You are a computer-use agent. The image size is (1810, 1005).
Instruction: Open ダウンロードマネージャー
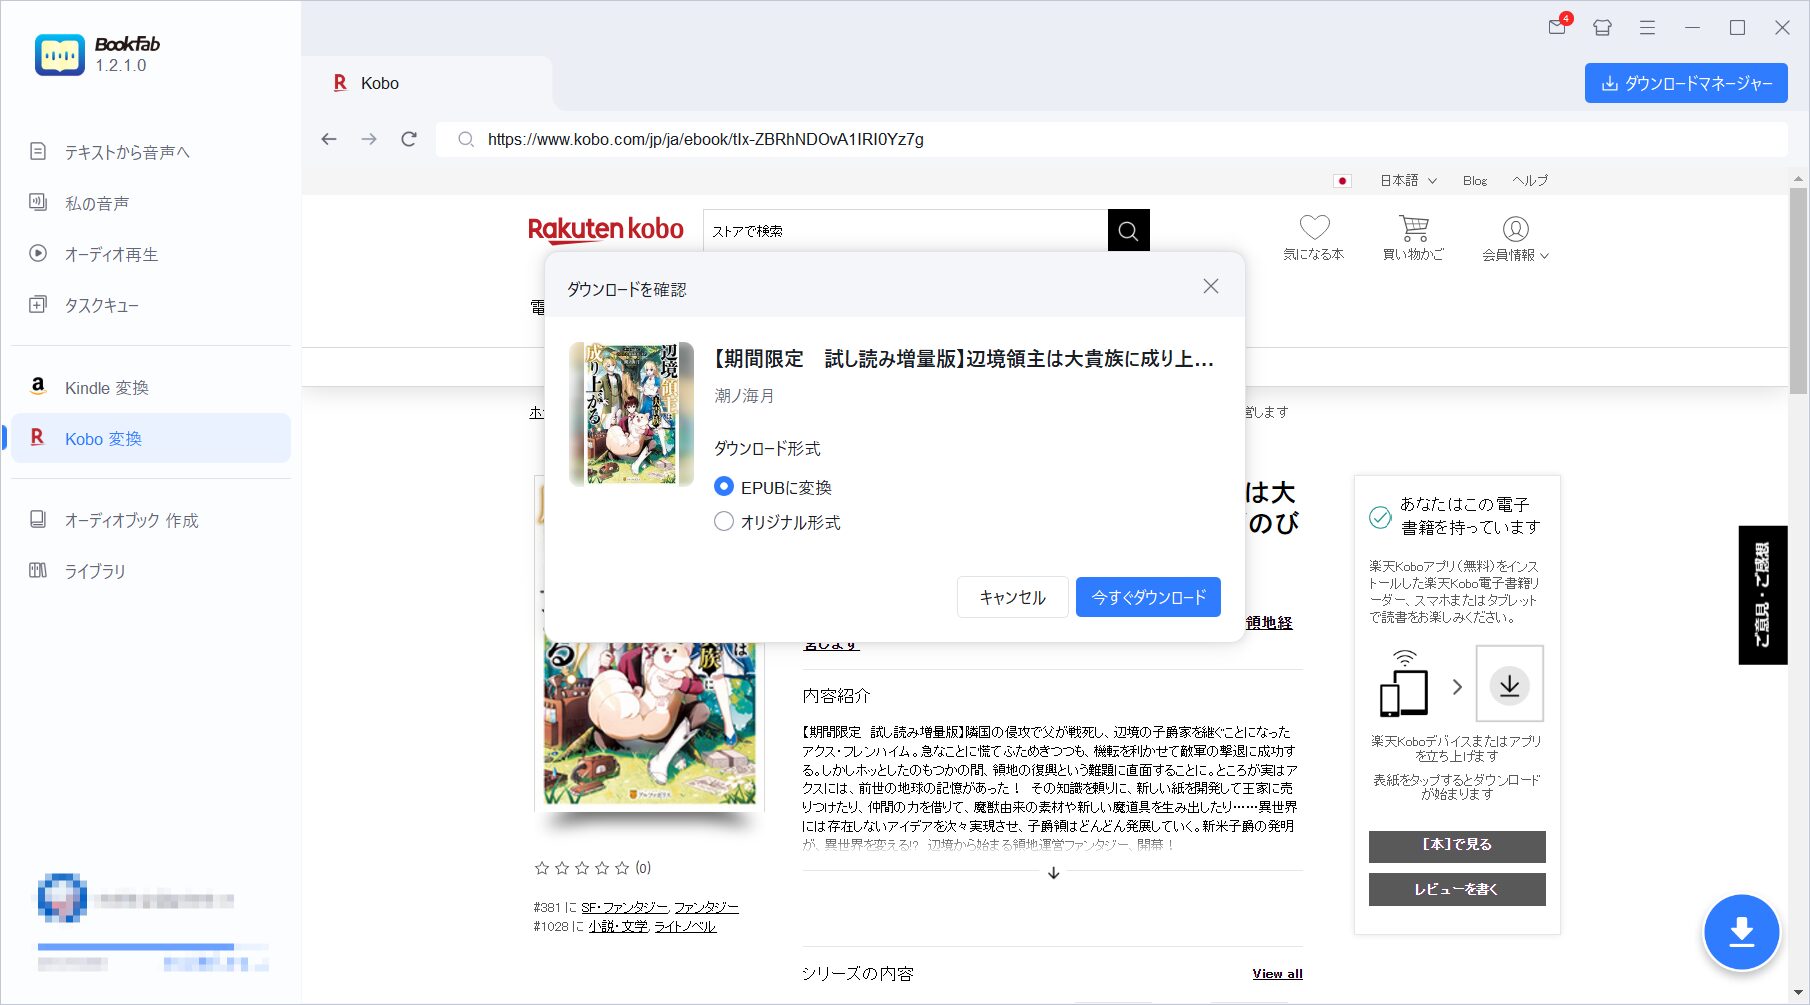[1685, 83]
